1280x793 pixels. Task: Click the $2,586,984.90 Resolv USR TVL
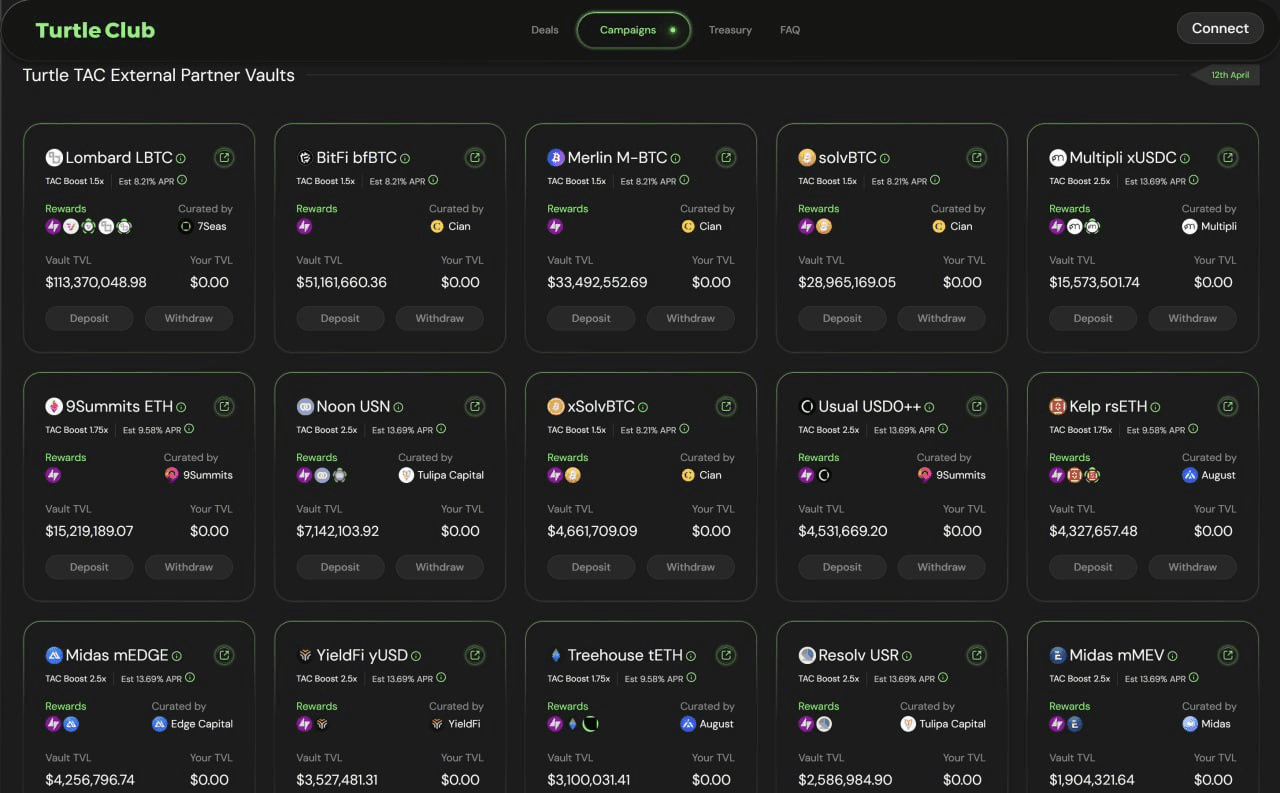tap(845, 780)
